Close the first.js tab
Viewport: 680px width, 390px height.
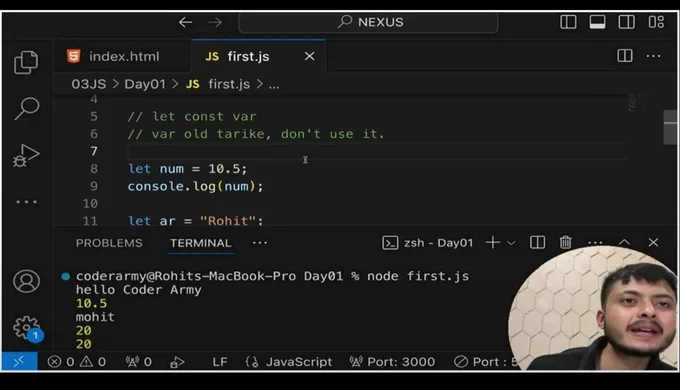309,56
